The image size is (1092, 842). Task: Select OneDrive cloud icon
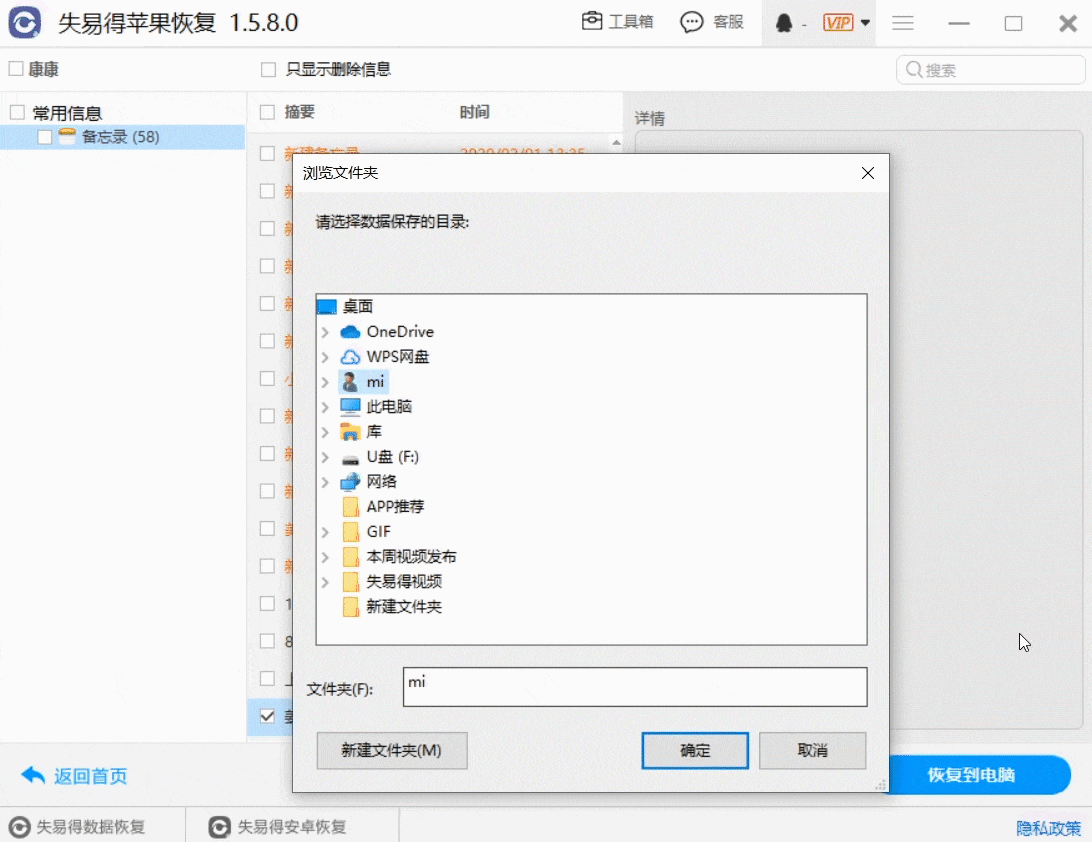[x=350, y=332]
